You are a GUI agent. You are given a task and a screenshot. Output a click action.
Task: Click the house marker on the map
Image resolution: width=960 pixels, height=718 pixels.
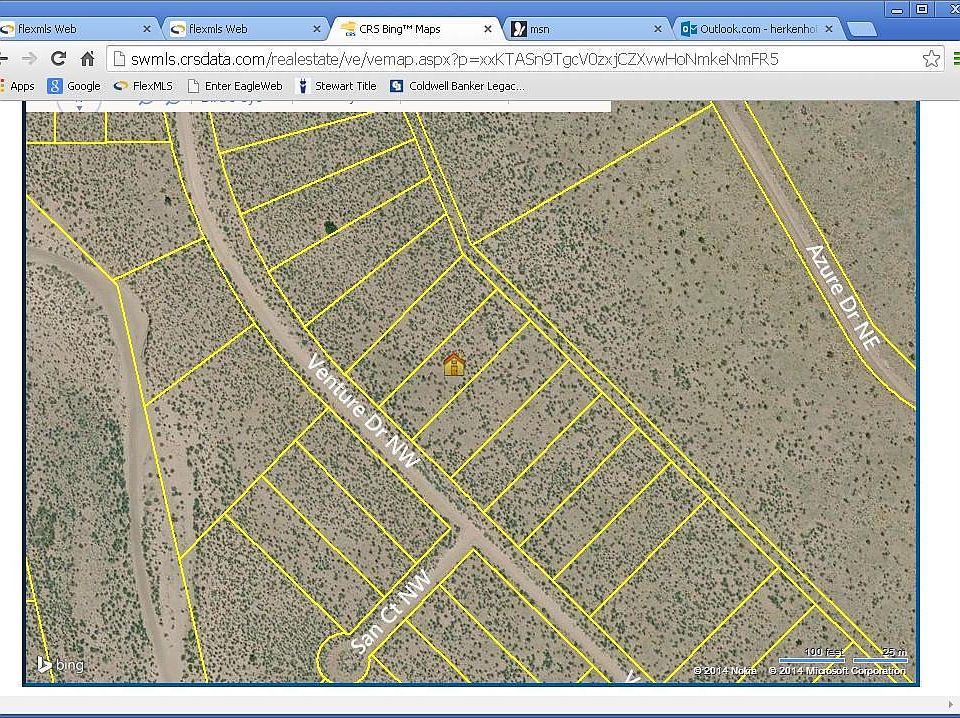tap(454, 364)
